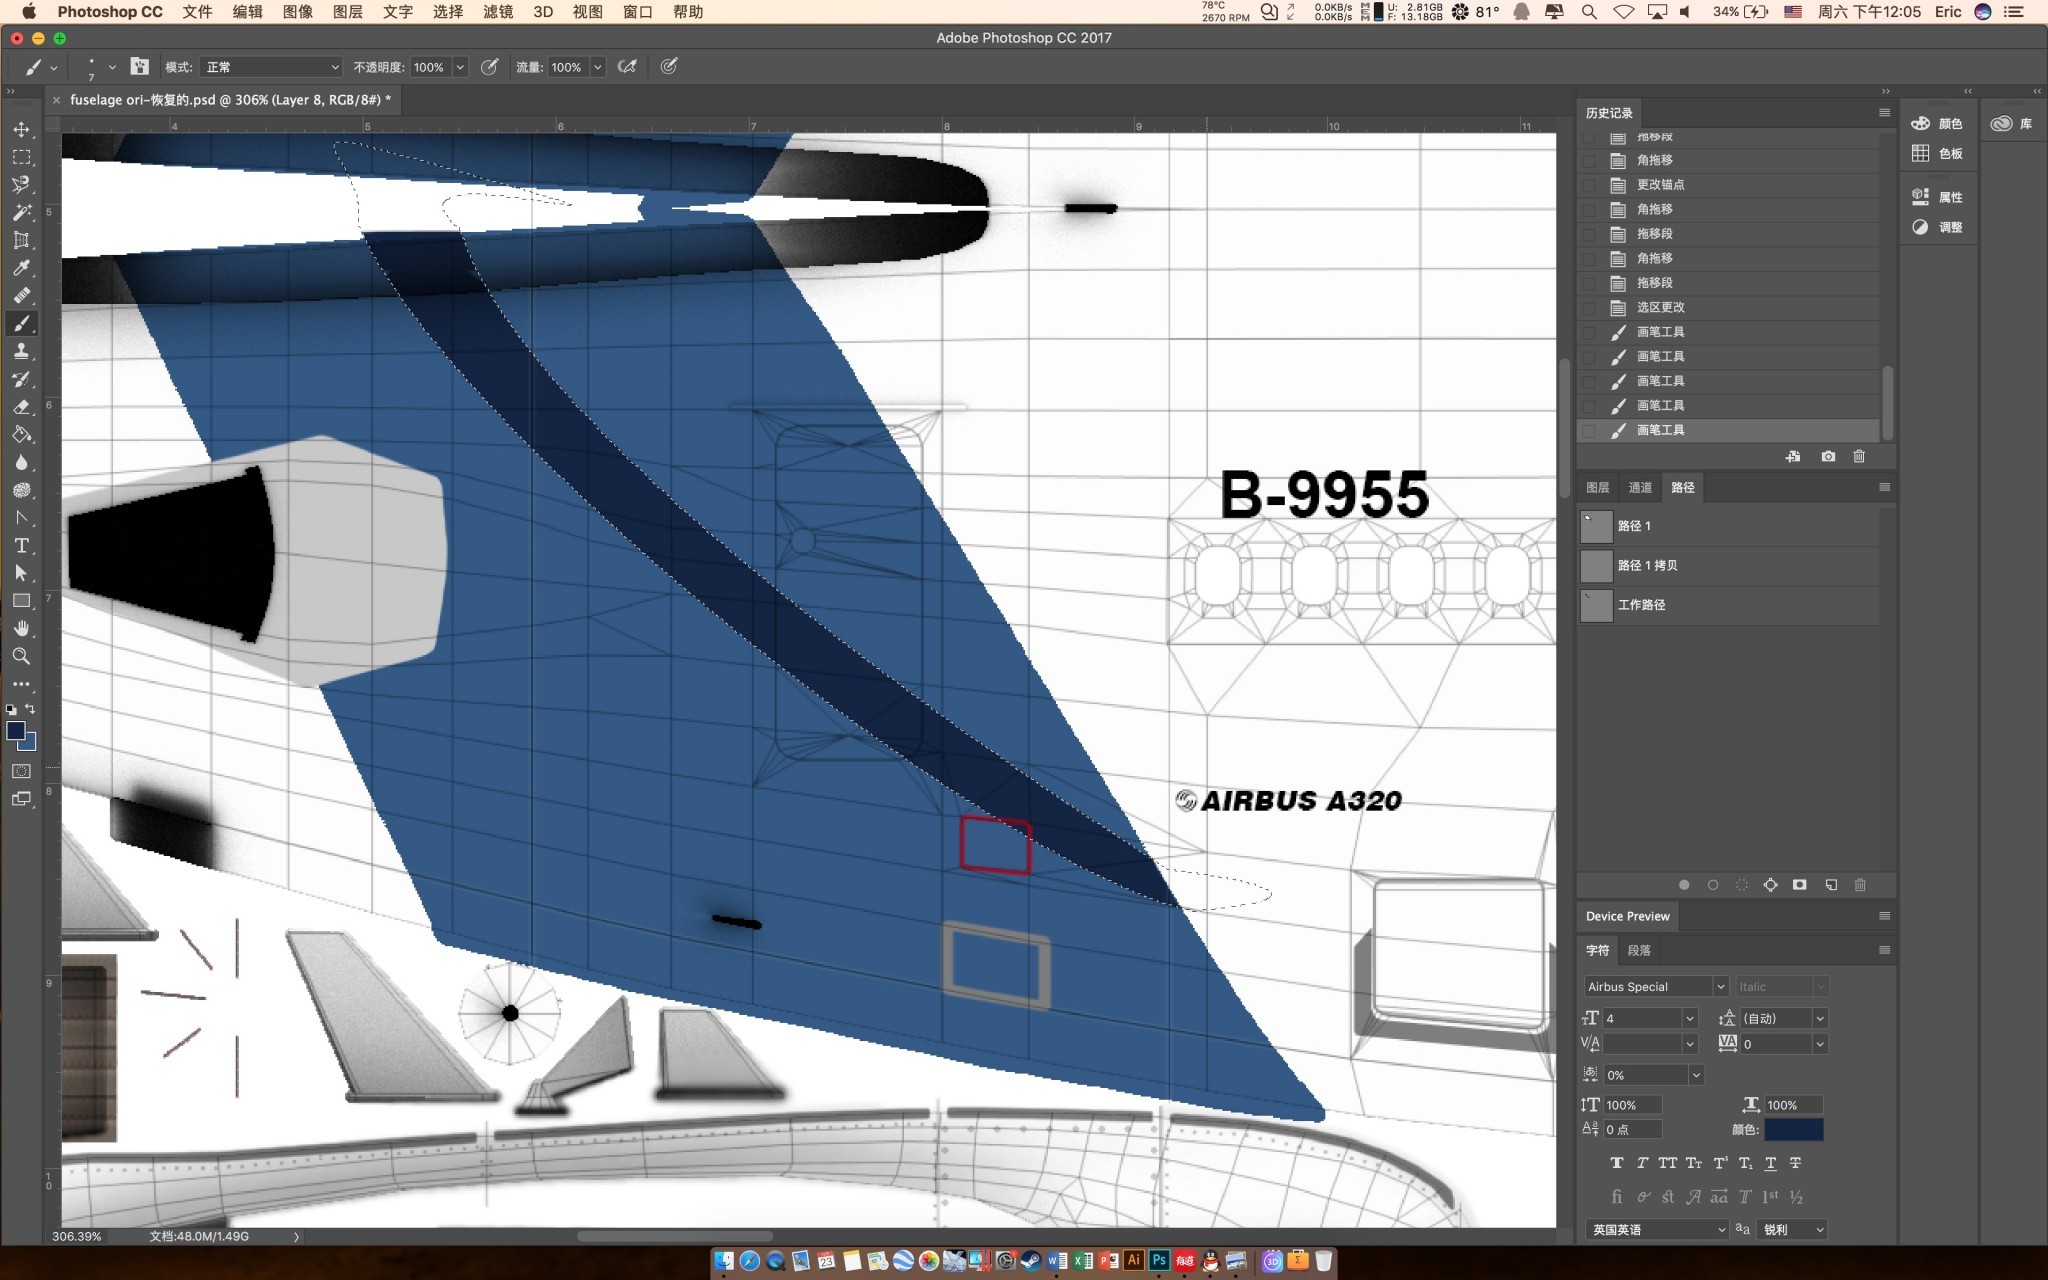Select the Eyedropper tool
The image size is (2048, 1280).
click(21, 268)
